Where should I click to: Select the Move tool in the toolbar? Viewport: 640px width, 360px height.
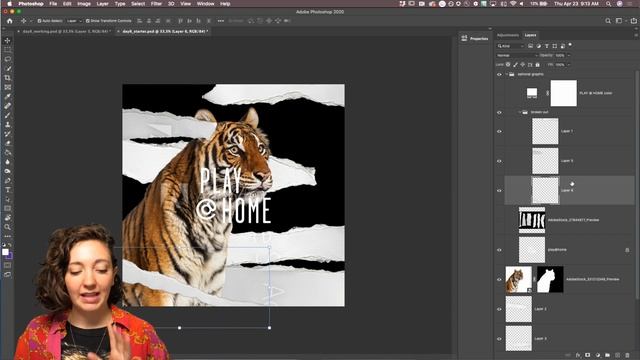(x=7, y=40)
